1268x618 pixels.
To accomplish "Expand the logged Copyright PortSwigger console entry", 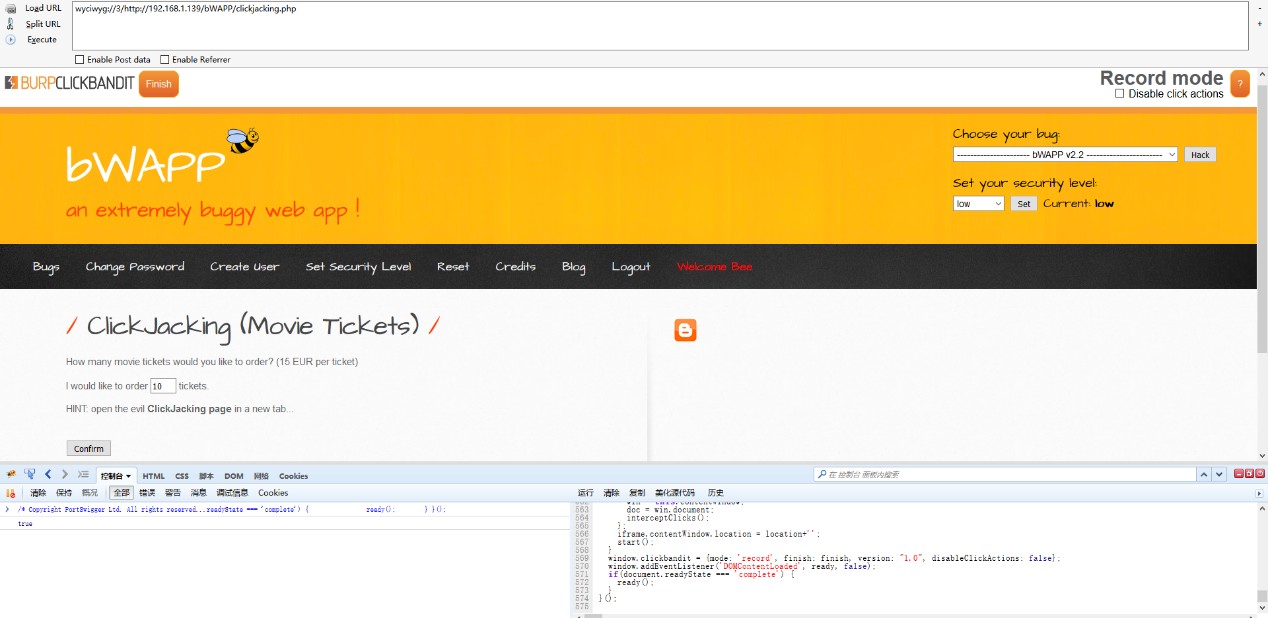I will tap(8, 509).
